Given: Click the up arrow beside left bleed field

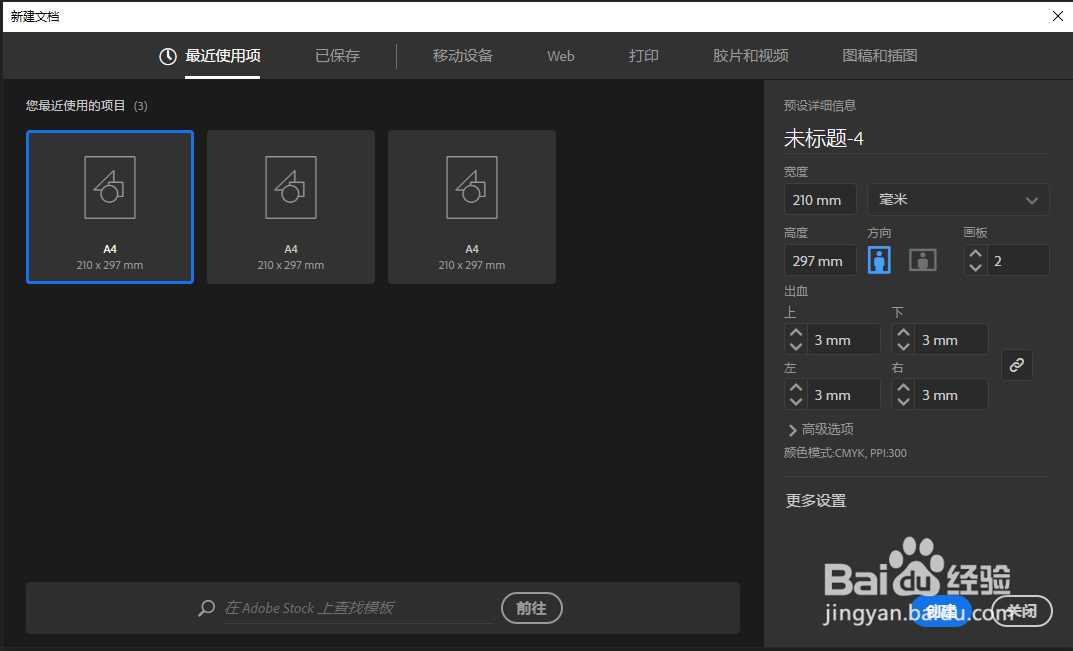Looking at the screenshot, I should (x=795, y=388).
